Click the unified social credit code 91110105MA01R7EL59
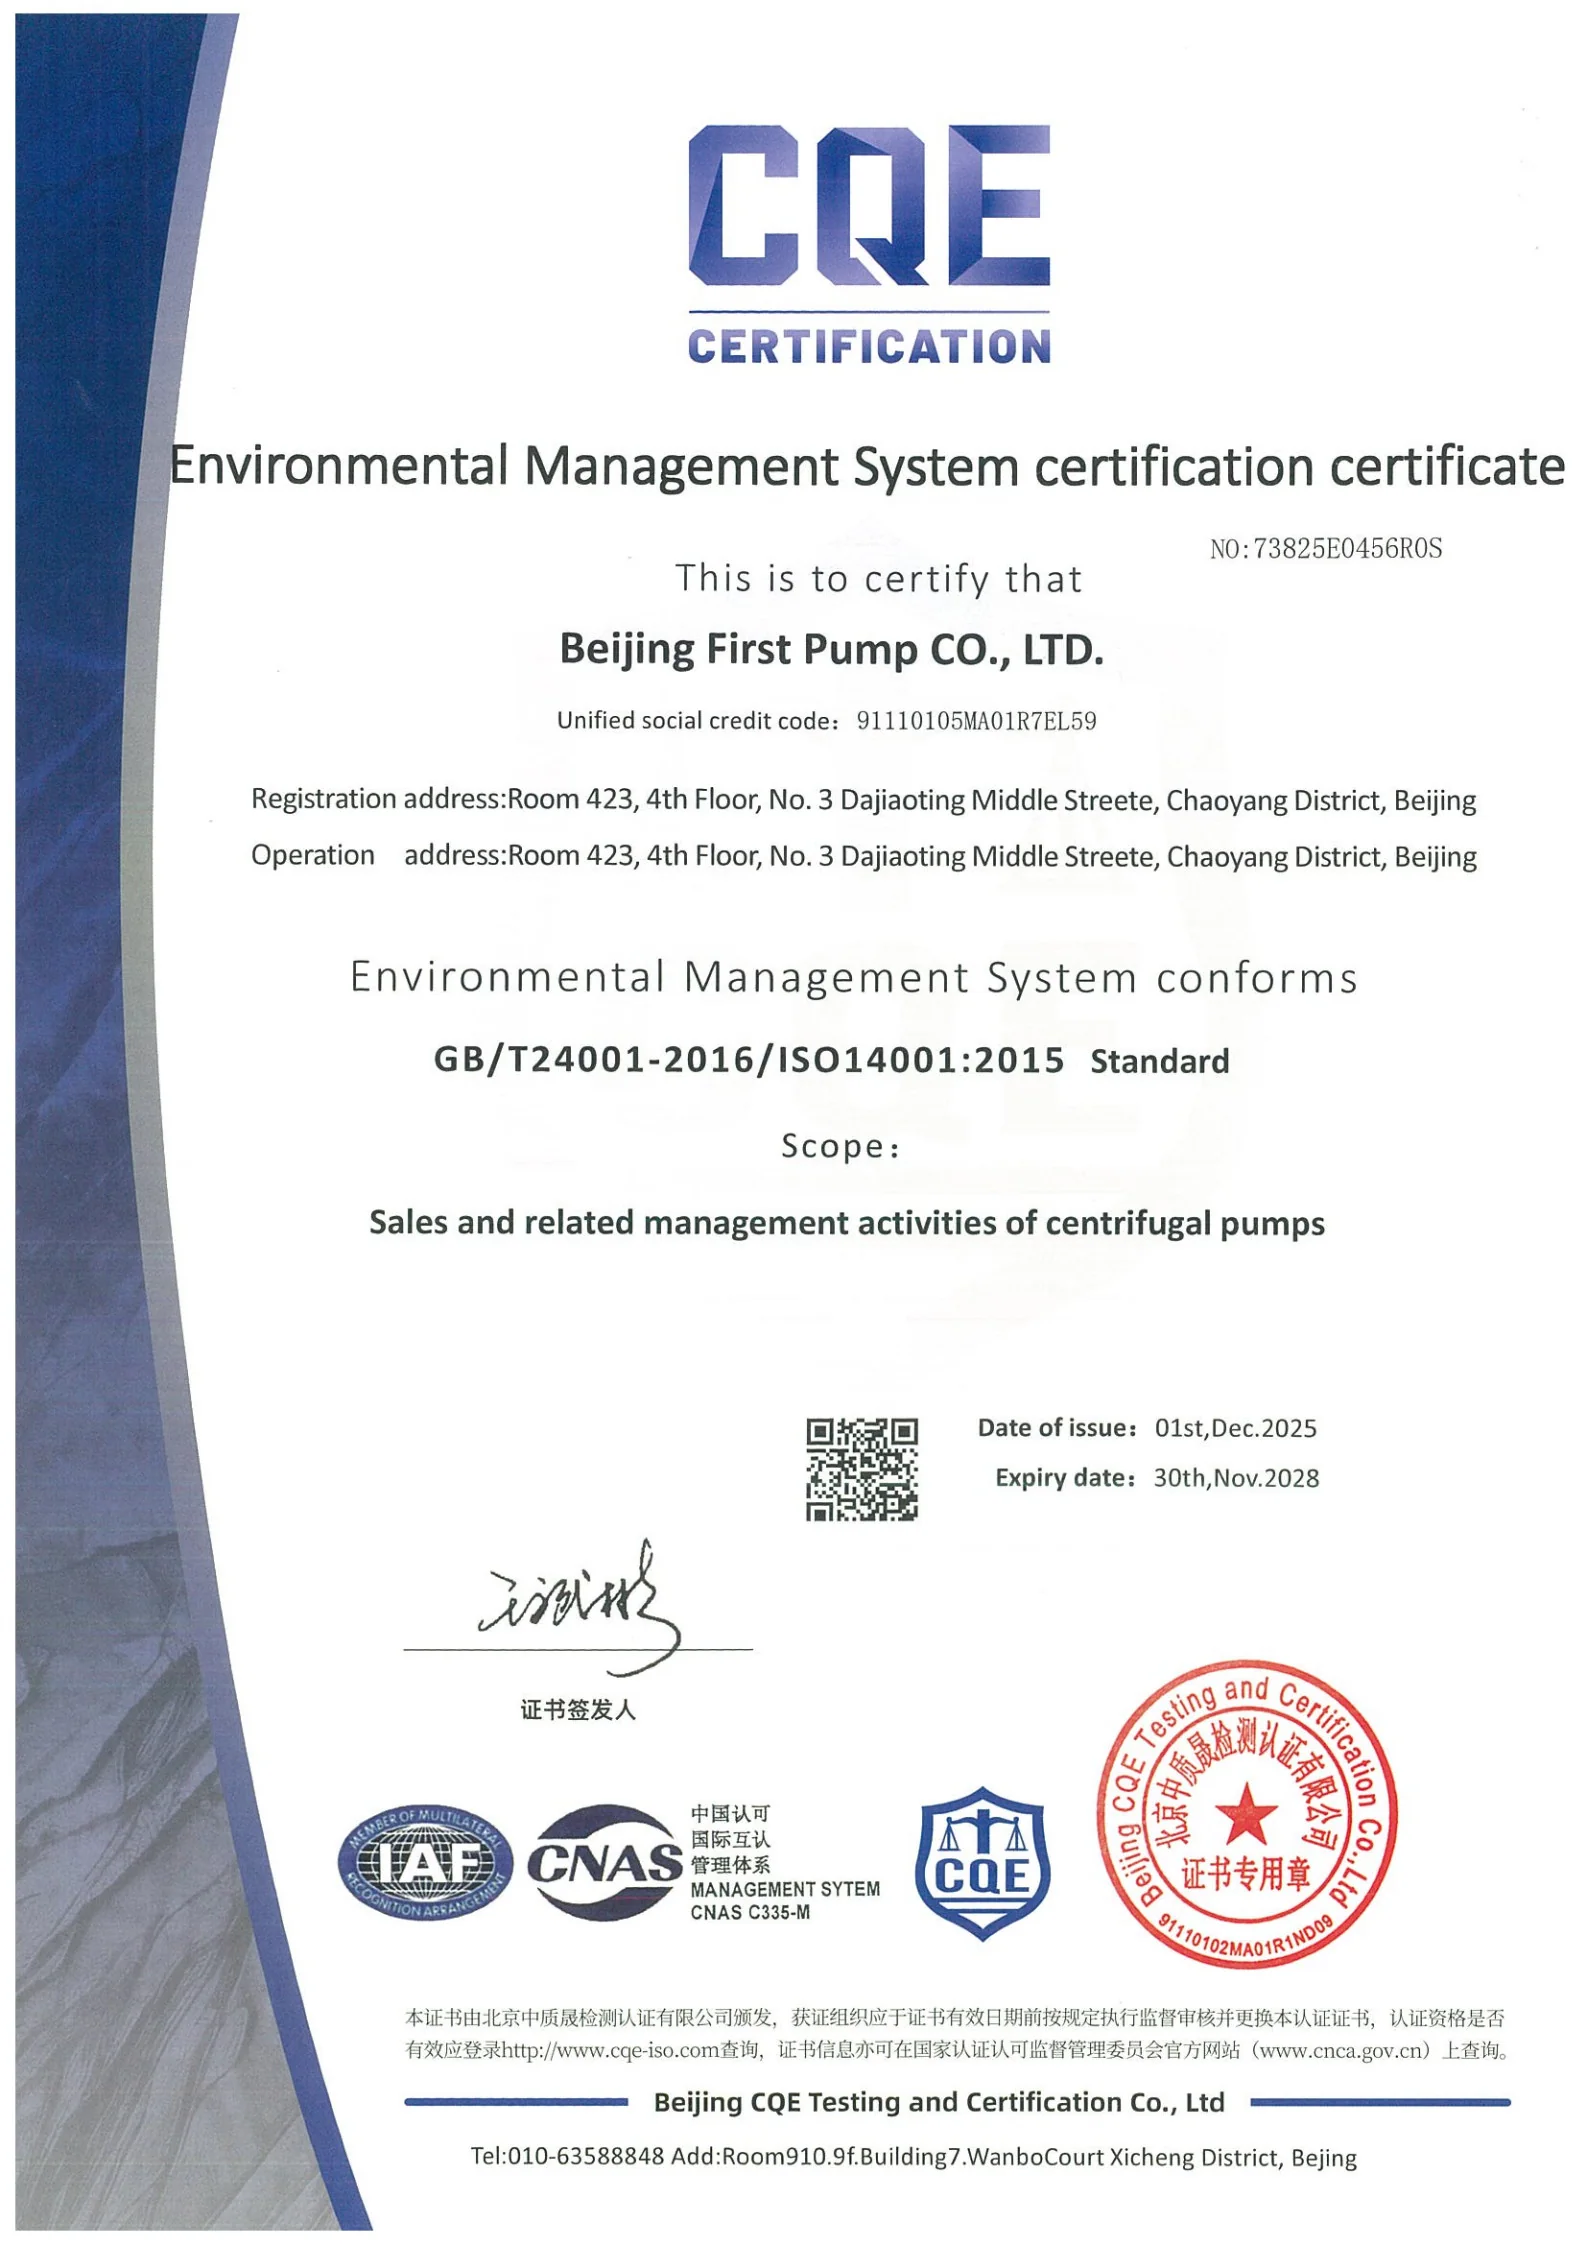 coord(977,721)
